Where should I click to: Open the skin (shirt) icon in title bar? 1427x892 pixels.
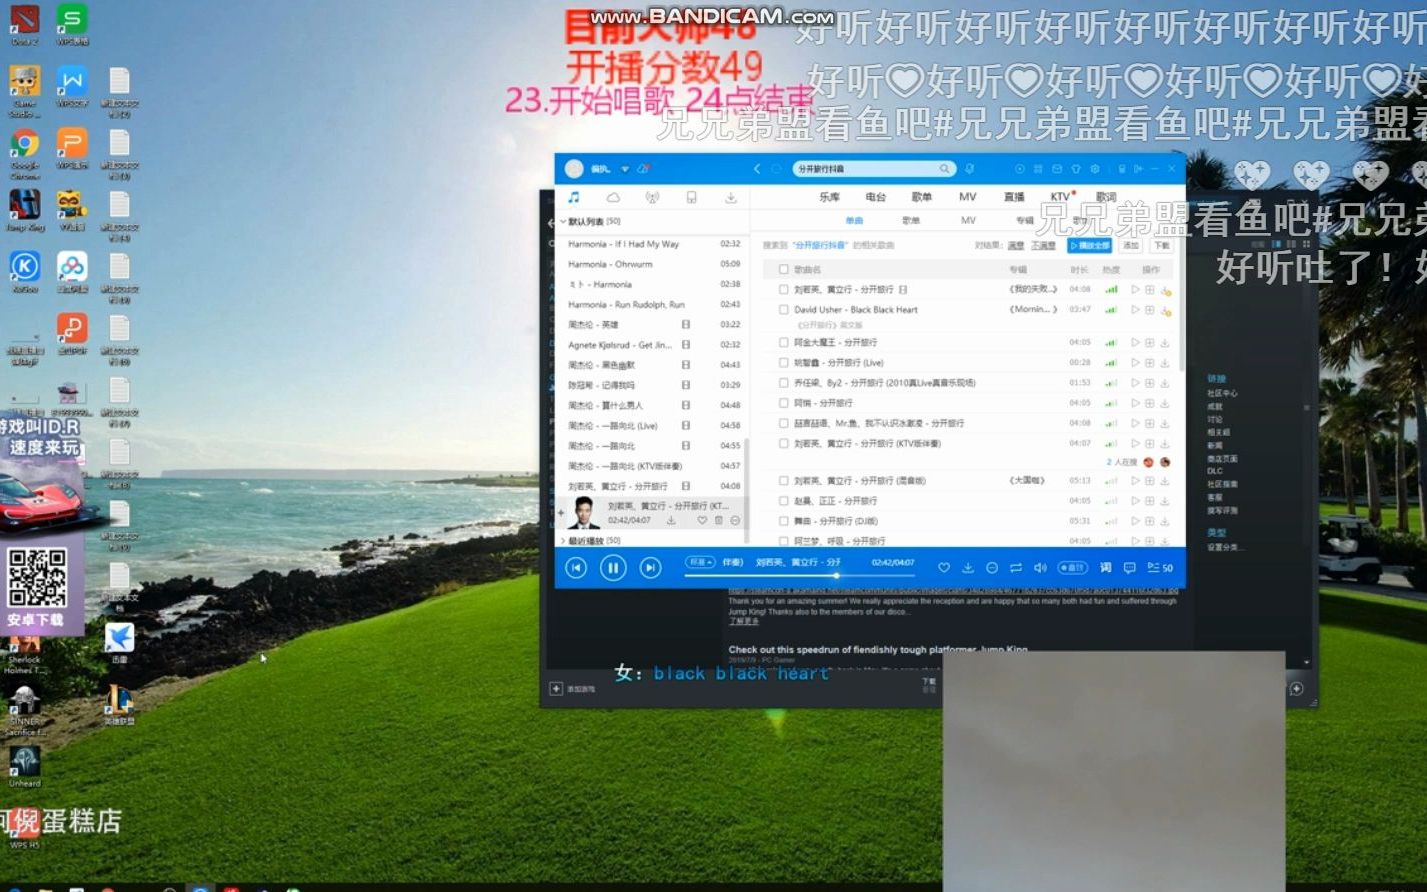tap(1076, 168)
